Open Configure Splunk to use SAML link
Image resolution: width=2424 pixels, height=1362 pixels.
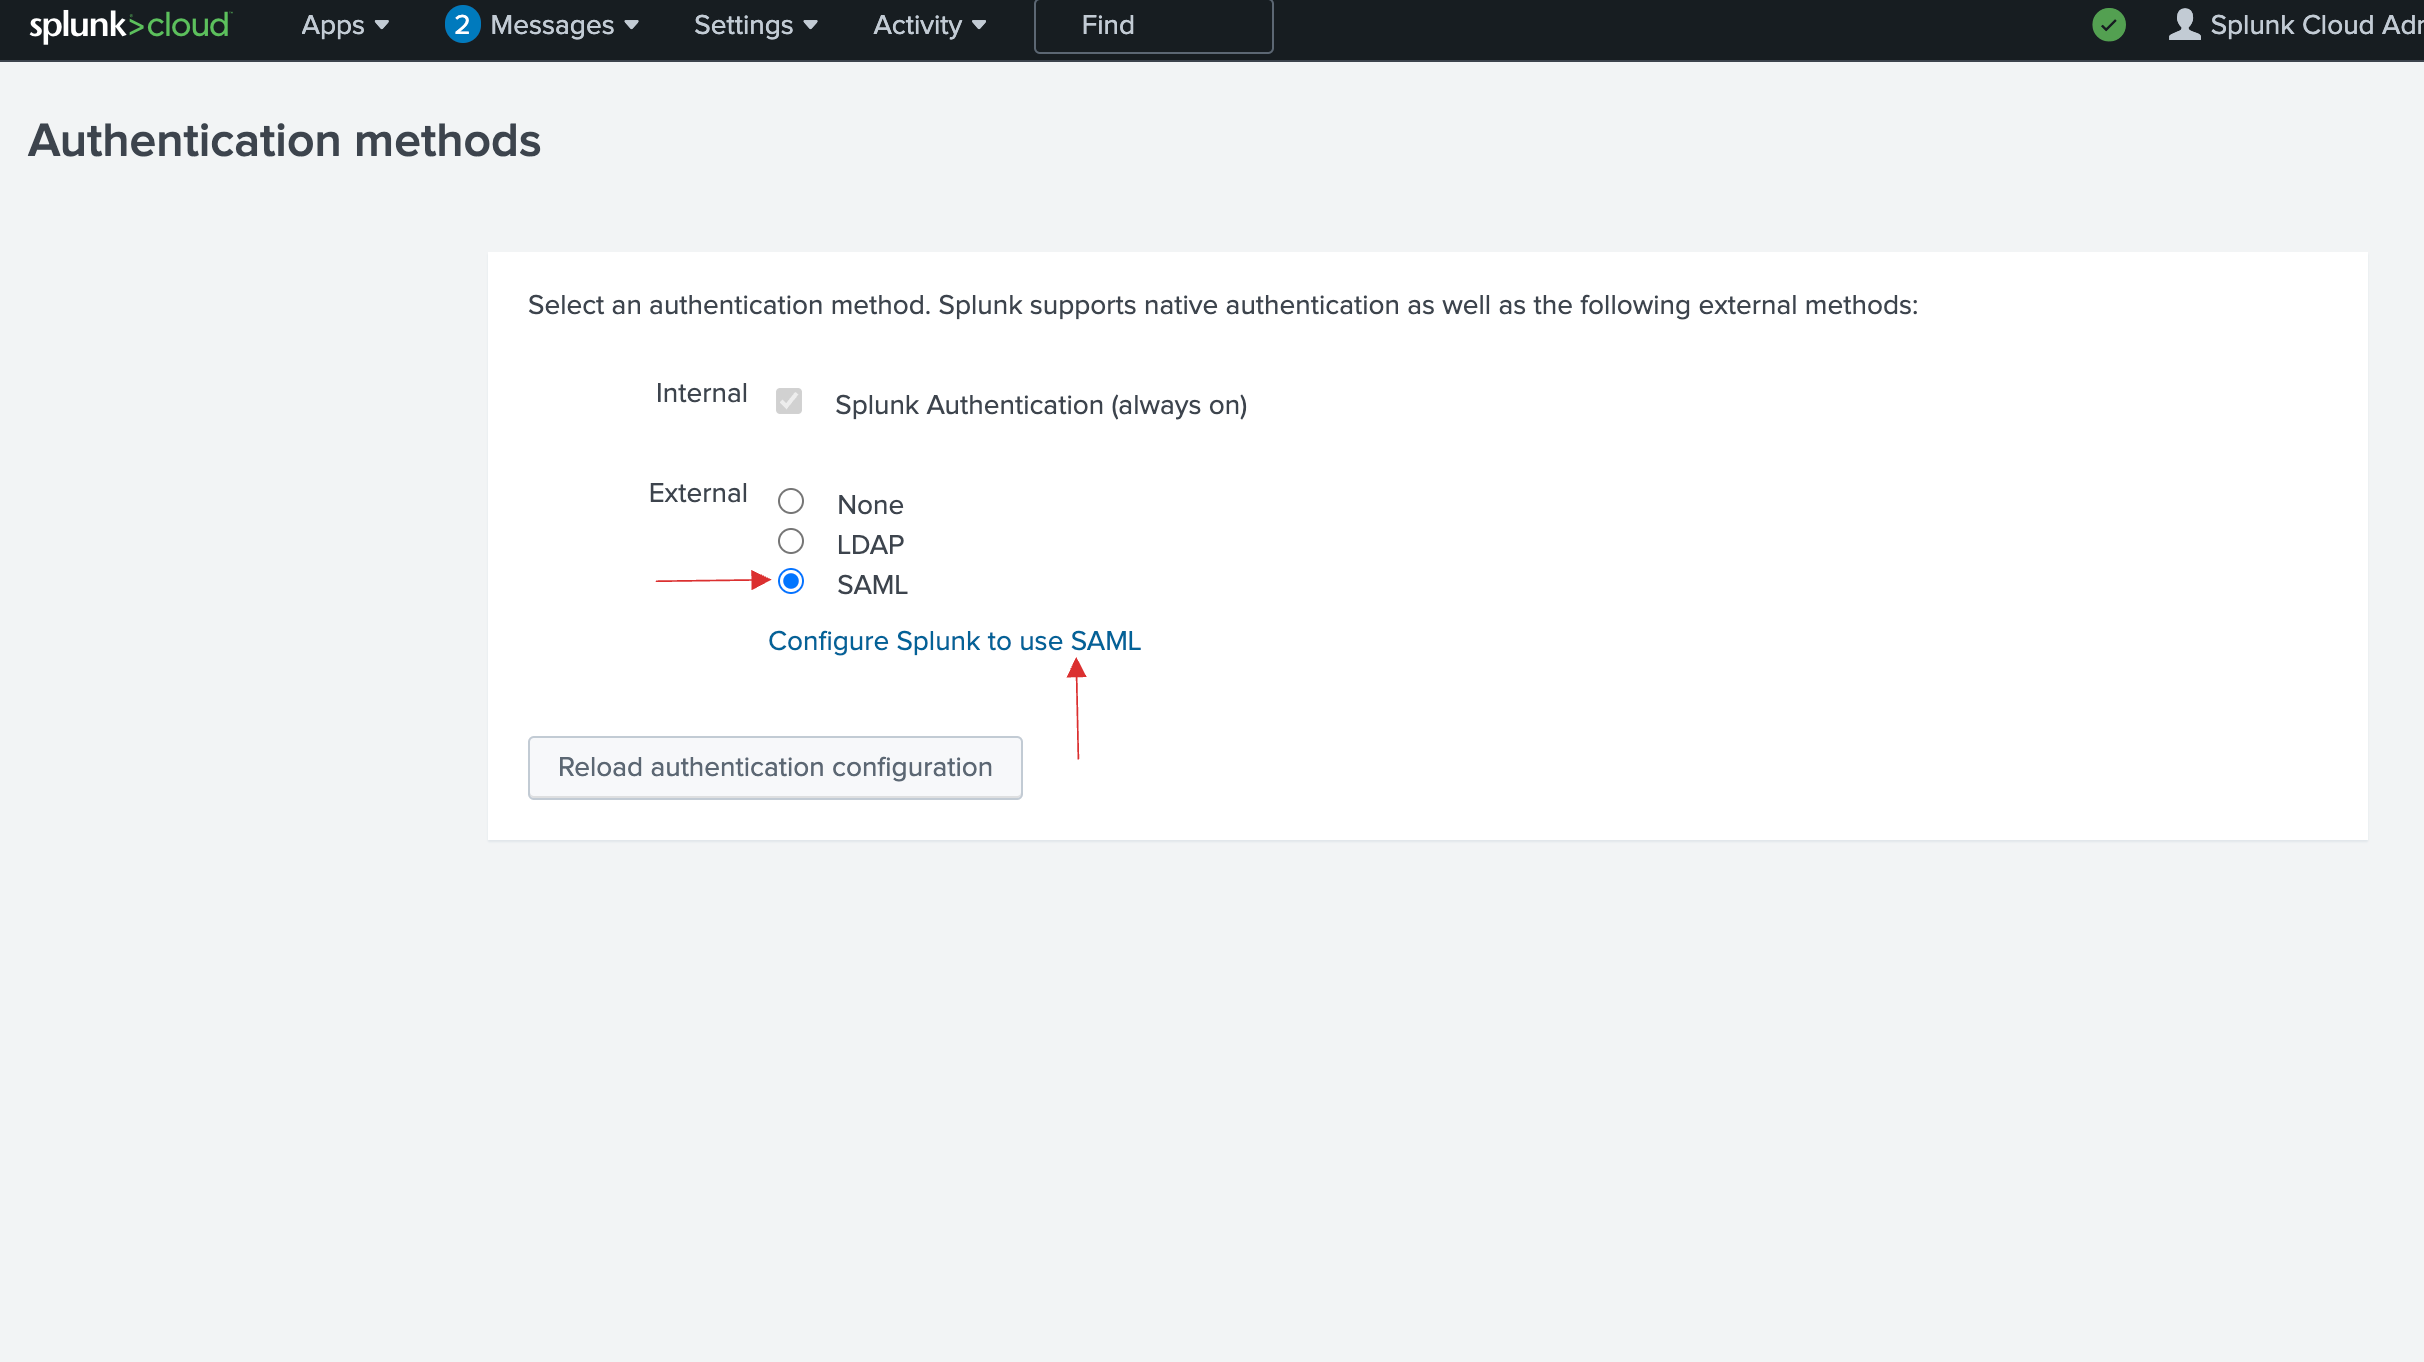coord(954,641)
